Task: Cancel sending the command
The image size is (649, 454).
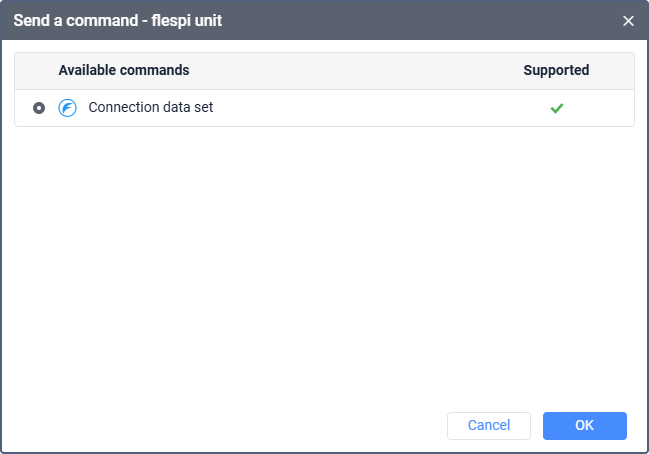Action: (x=488, y=425)
